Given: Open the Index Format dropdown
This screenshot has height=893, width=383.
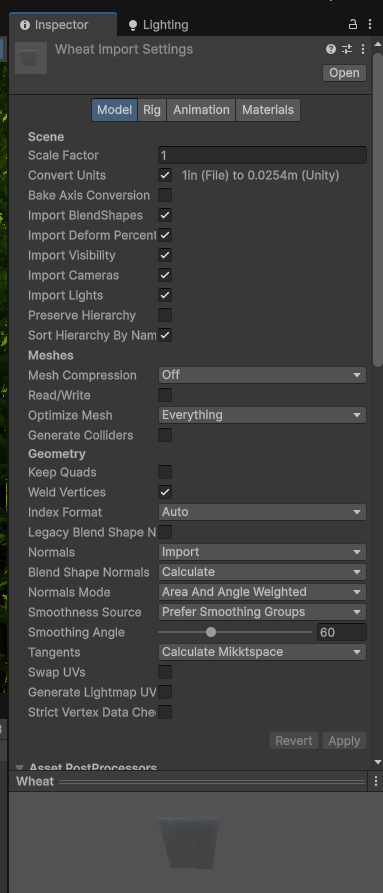Looking at the screenshot, I should (x=262, y=512).
